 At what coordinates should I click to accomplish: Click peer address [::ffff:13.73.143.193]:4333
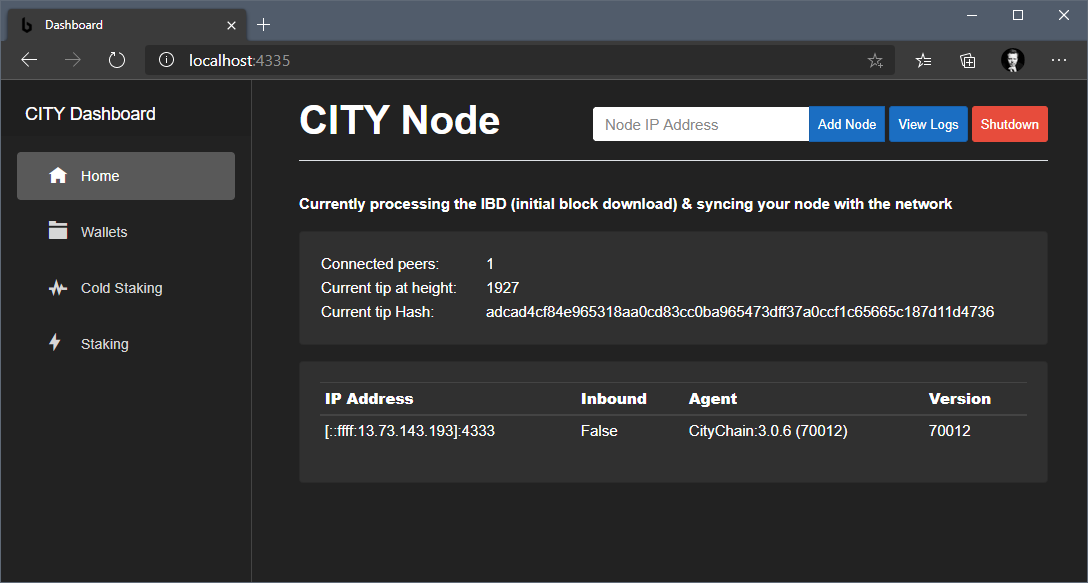[x=409, y=431]
